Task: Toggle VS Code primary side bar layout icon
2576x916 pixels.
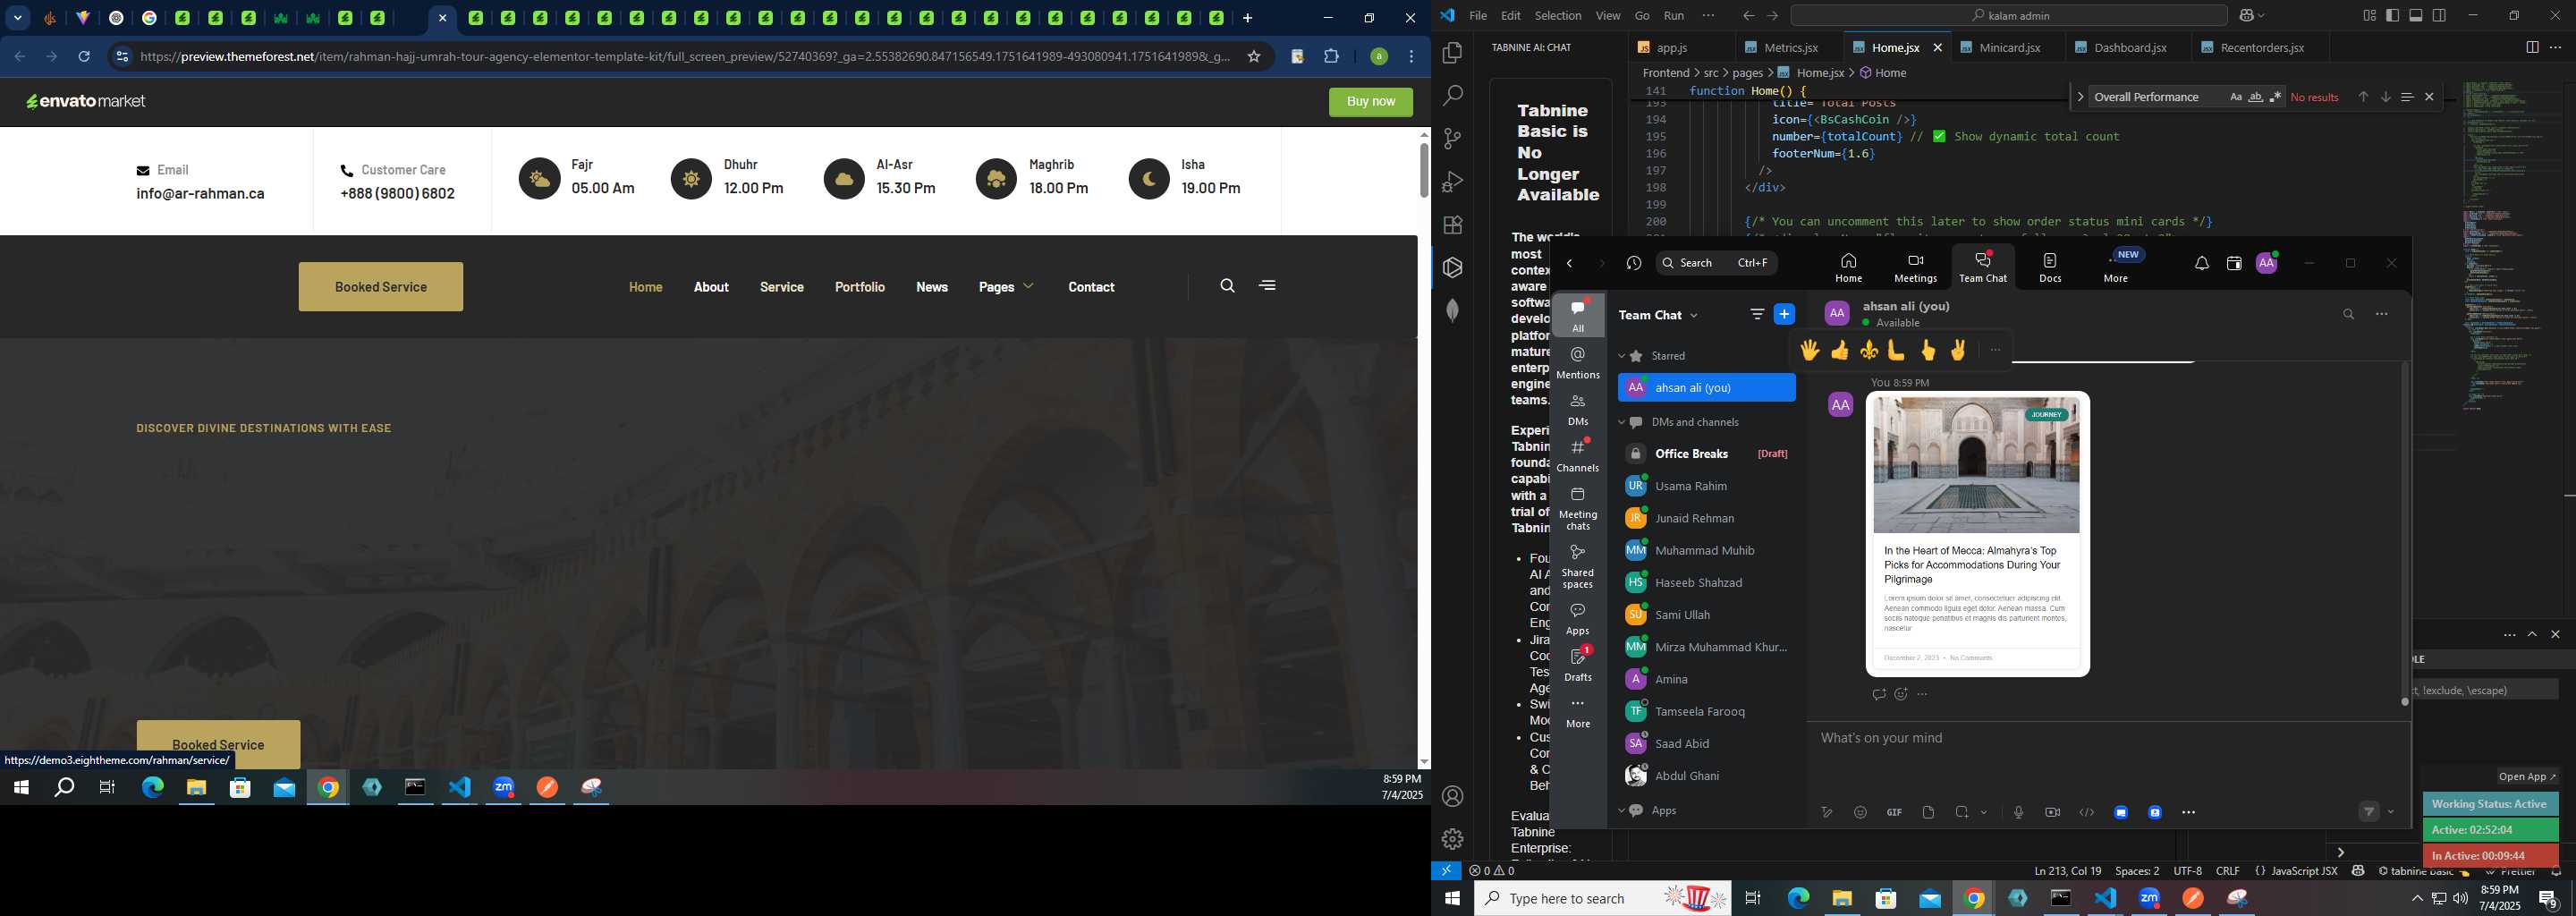Action: click(x=2392, y=15)
